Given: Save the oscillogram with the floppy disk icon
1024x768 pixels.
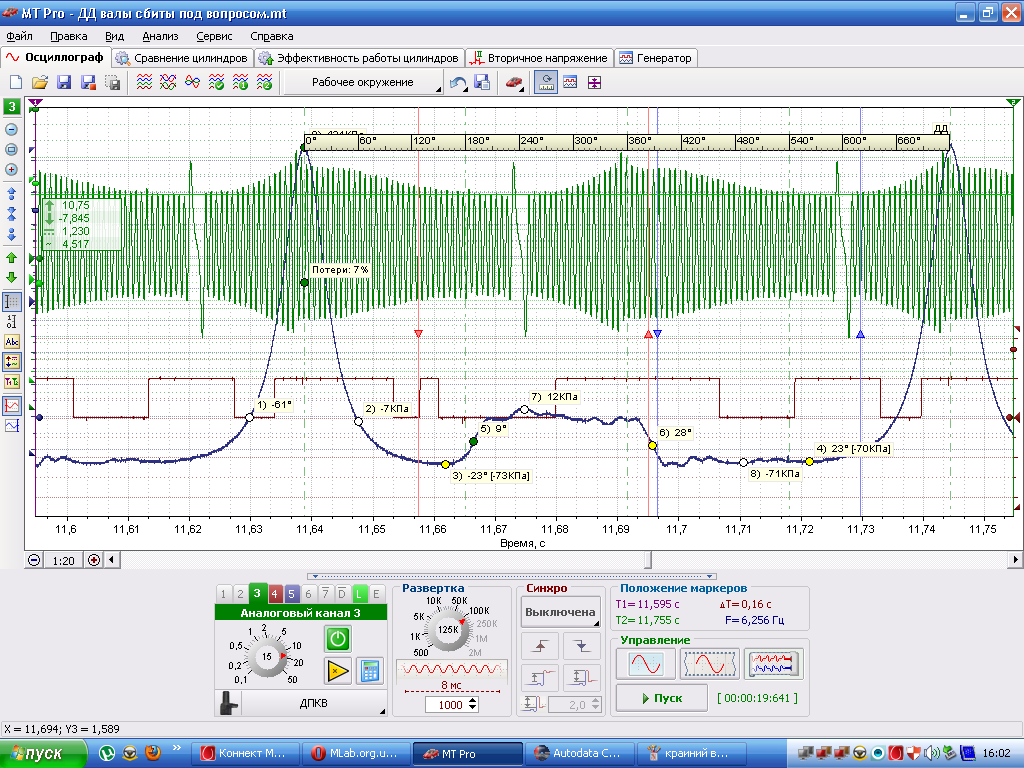Looking at the screenshot, I should pyautogui.click(x=63, y=82).
